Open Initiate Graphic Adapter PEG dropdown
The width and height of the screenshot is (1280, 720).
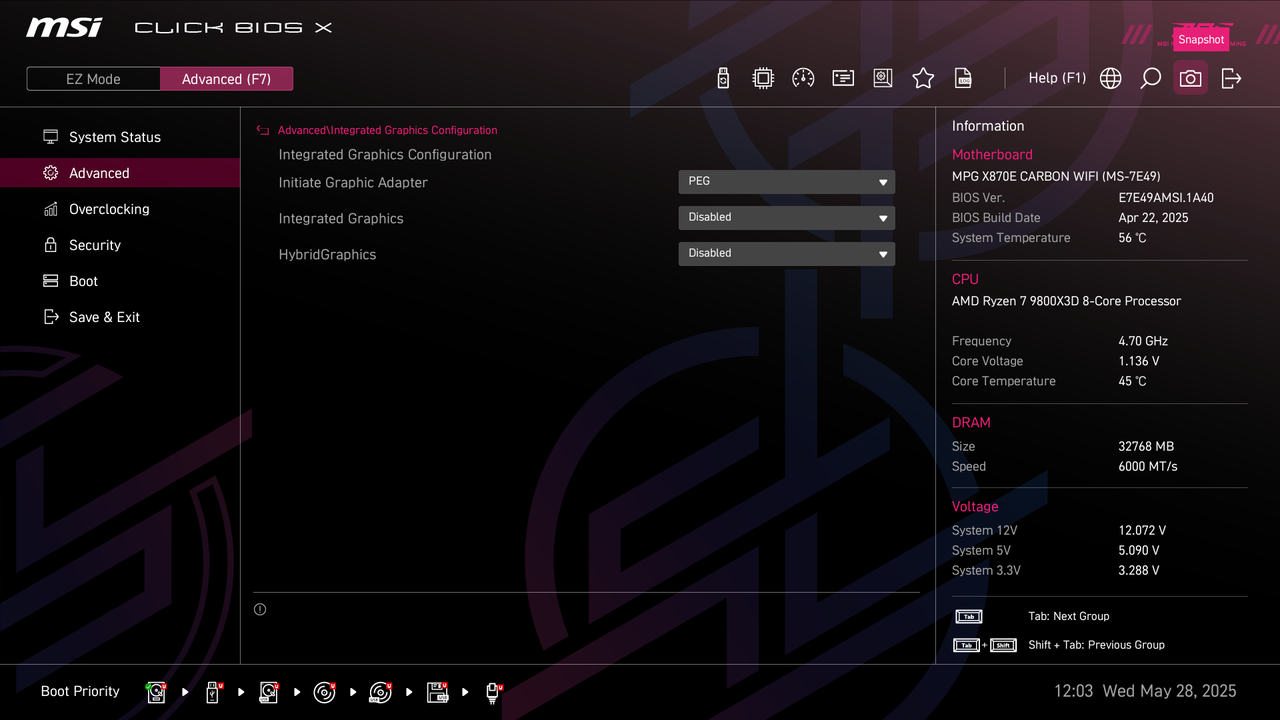tap(787, 182)
